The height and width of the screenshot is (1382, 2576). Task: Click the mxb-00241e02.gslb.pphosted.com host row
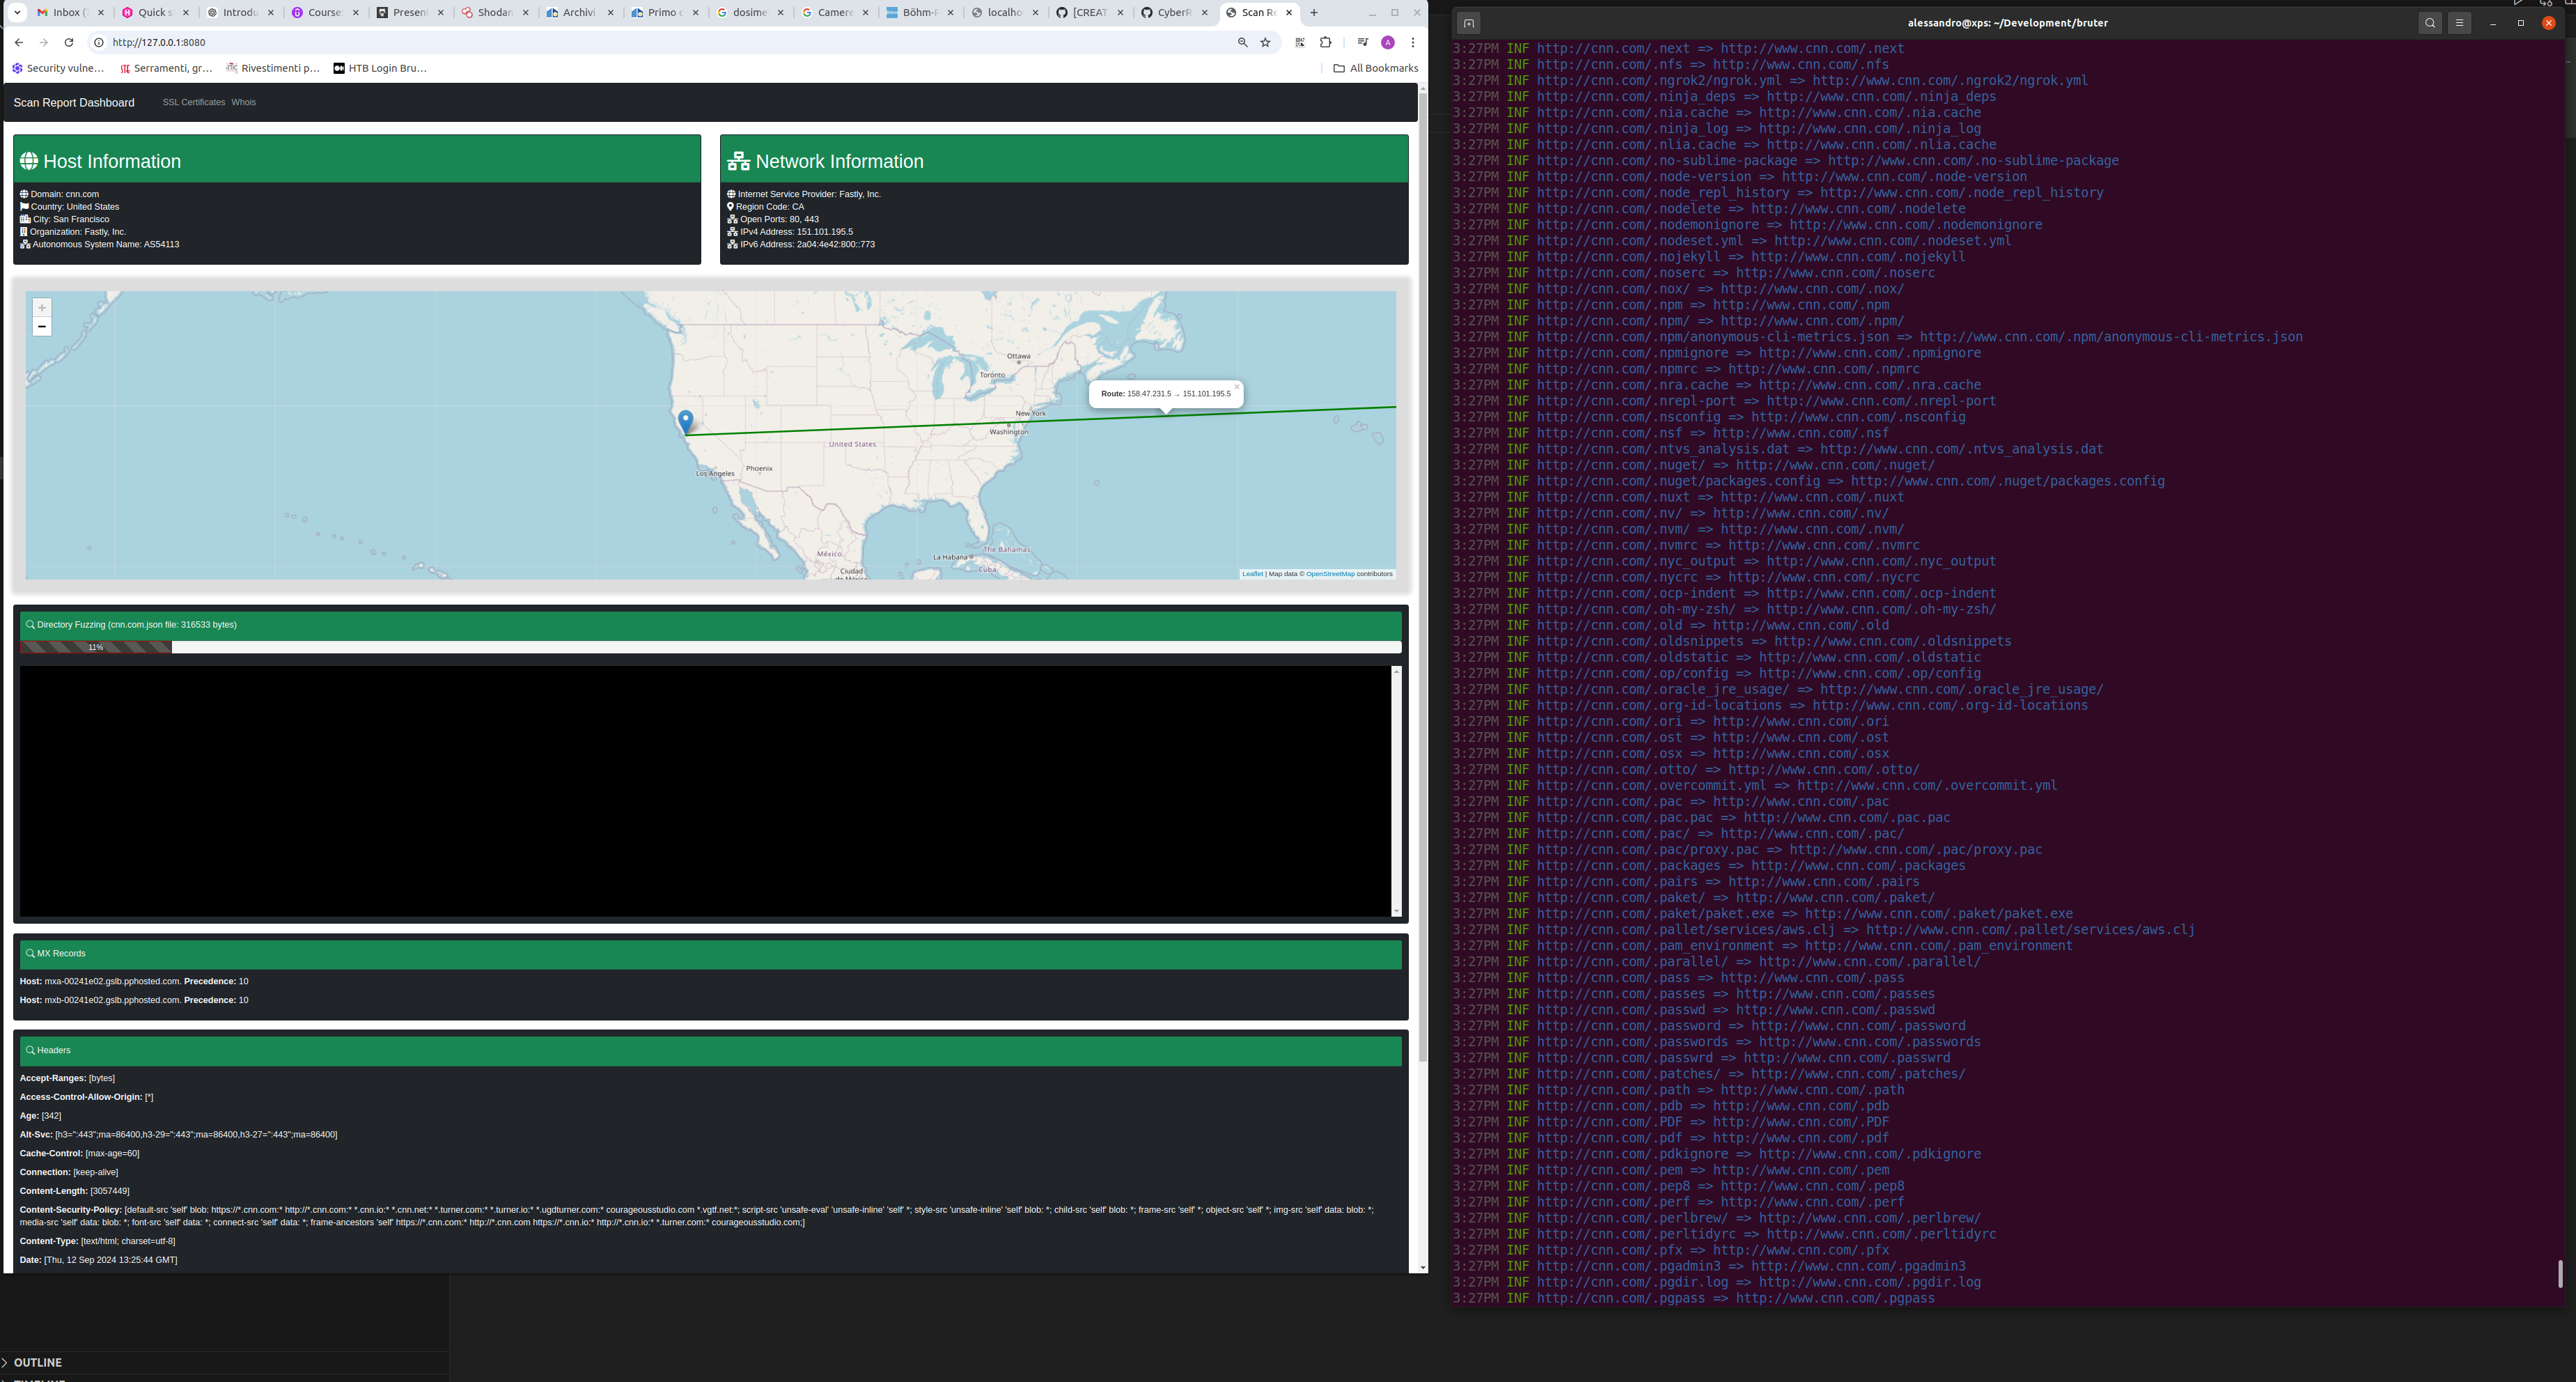[x=134, y=1000]
